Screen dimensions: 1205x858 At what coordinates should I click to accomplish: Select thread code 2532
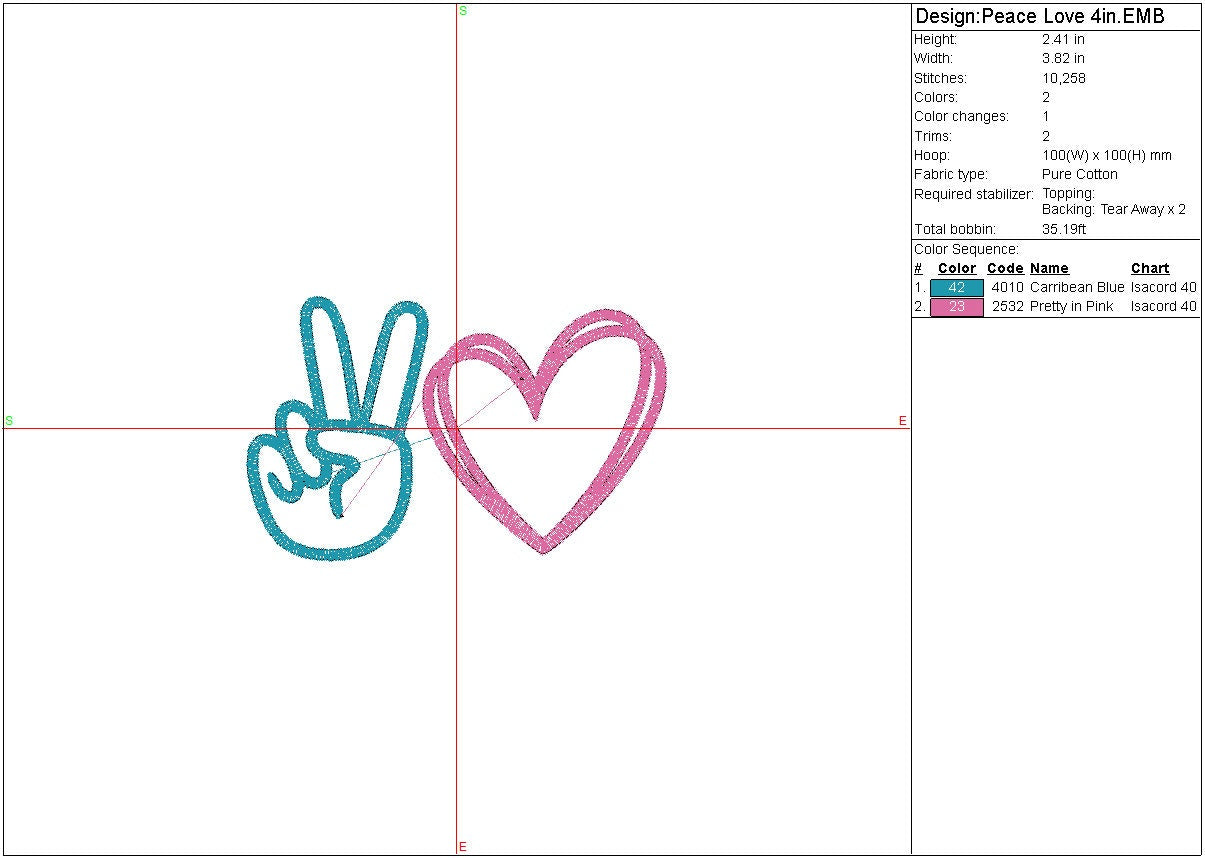click(1007, 307)
